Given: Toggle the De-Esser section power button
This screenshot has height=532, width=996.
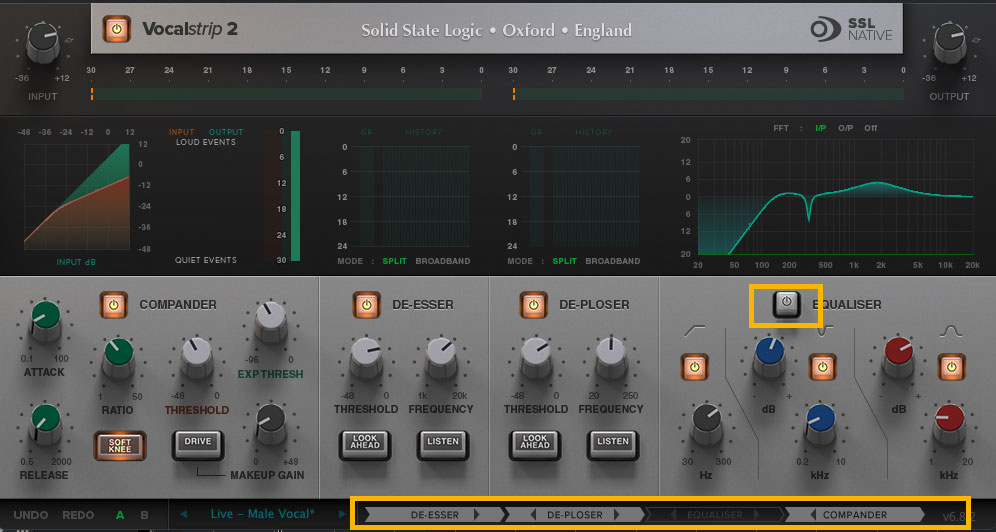Looking at the screenshot, I should point(367,305).
